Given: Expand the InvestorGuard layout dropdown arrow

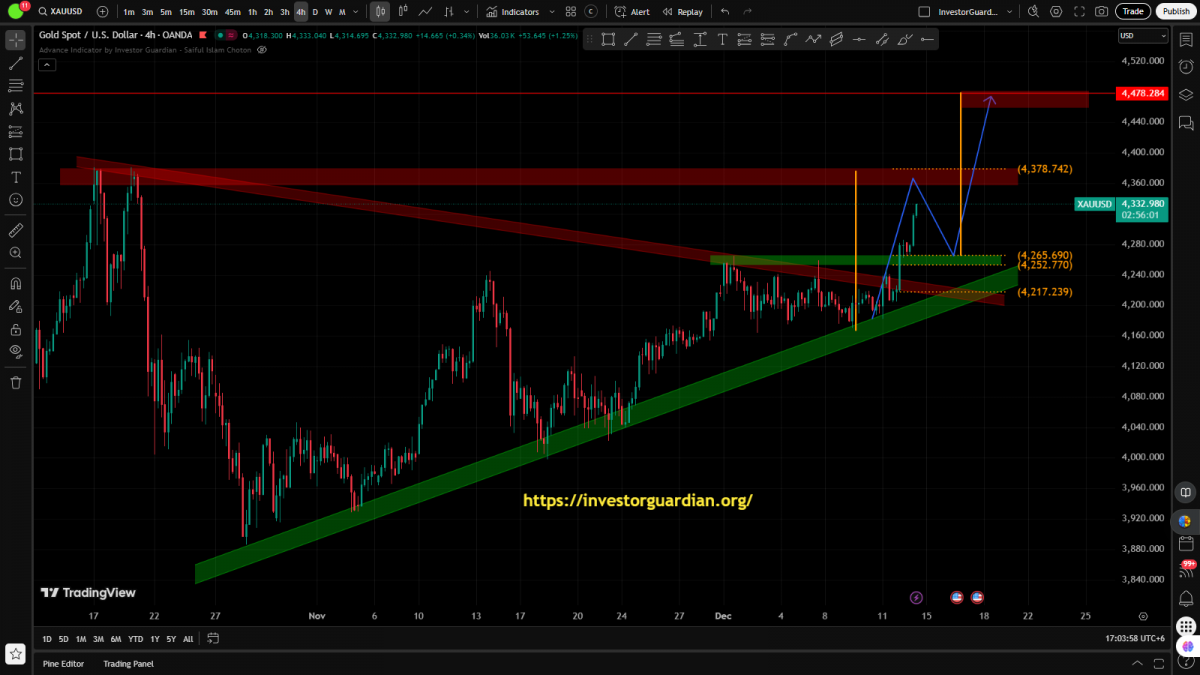Looking at the screenshot, I should [x=1010, y=12].
